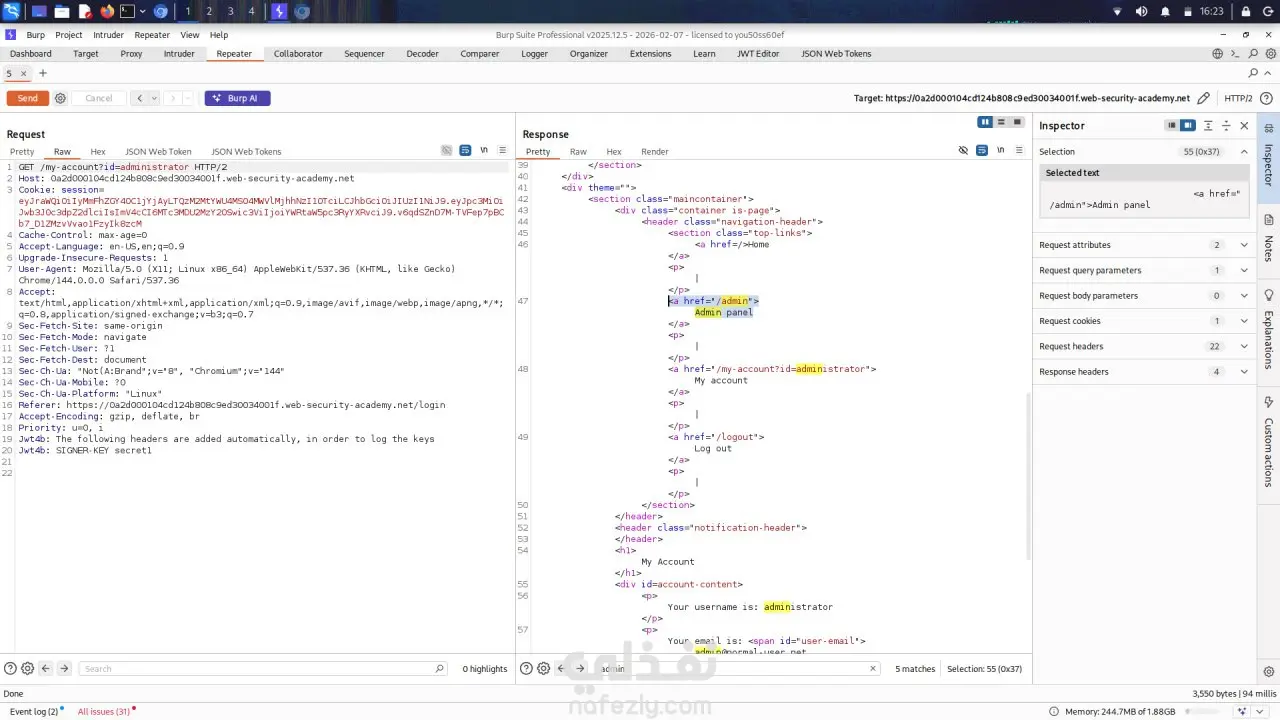The image size is (1280, 720).
Task: Open Request panel options hamburger menu
Action: 503,151
